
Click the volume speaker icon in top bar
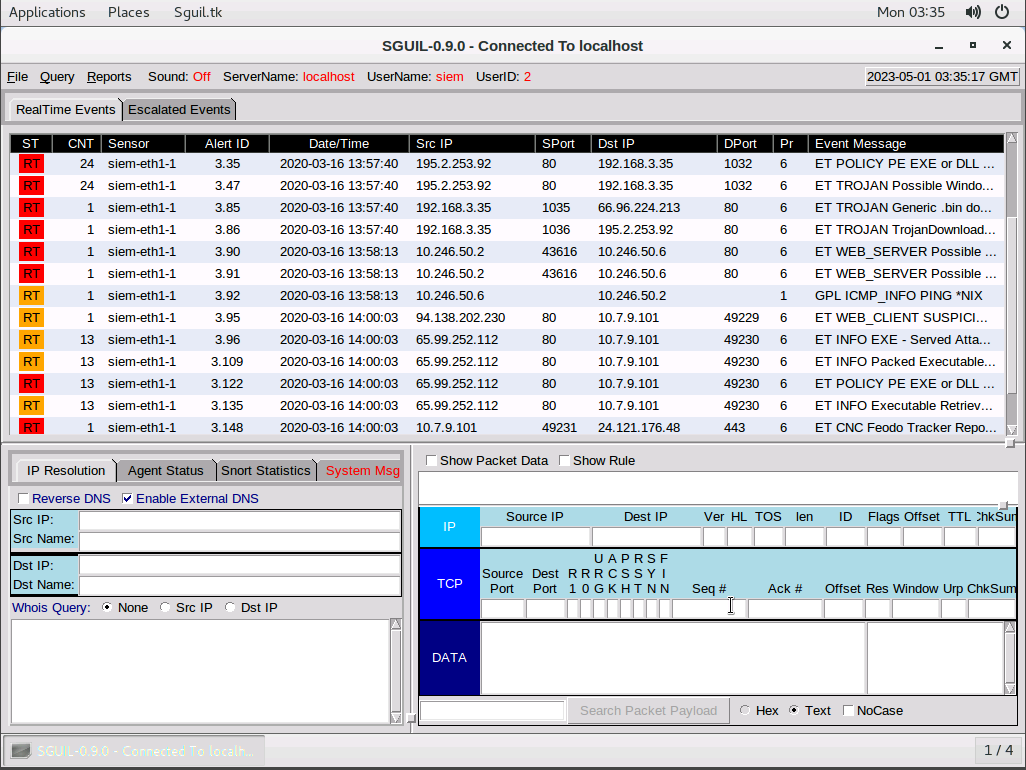click(973, 12)
